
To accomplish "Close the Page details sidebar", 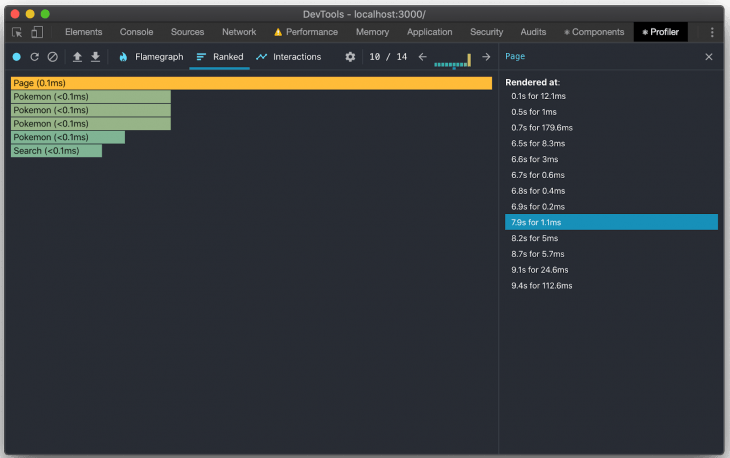I will [x=709, y=57].
